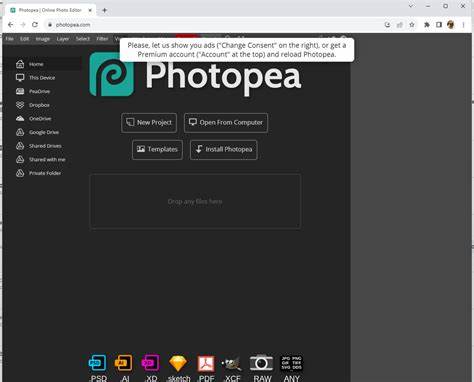Open the Image menu
This screenshot has width=474, height=382.
[x=43, y=39]
